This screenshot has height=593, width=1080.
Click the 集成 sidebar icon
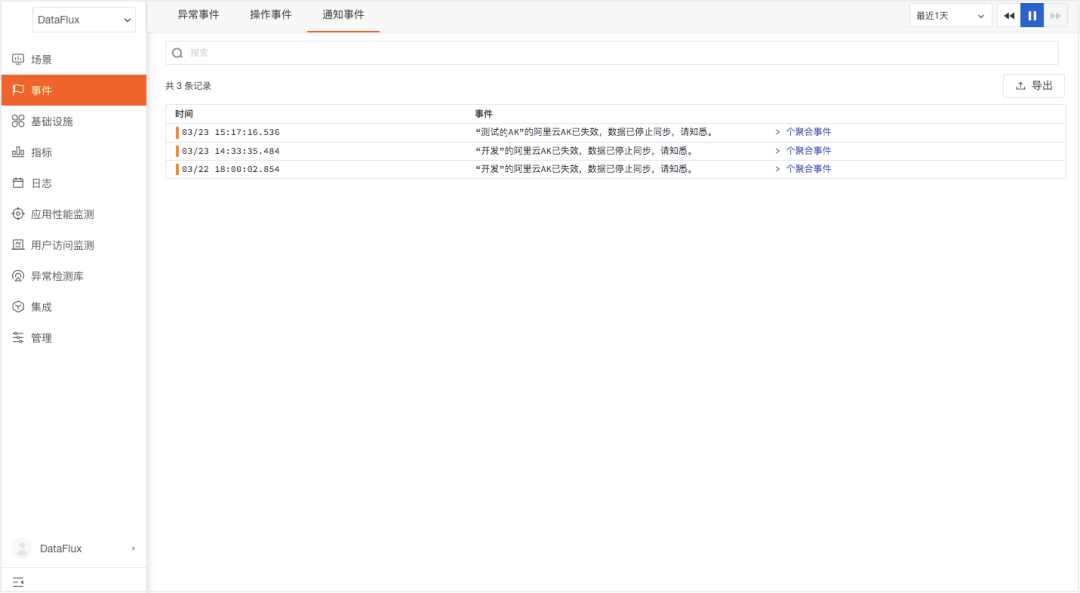18,307
